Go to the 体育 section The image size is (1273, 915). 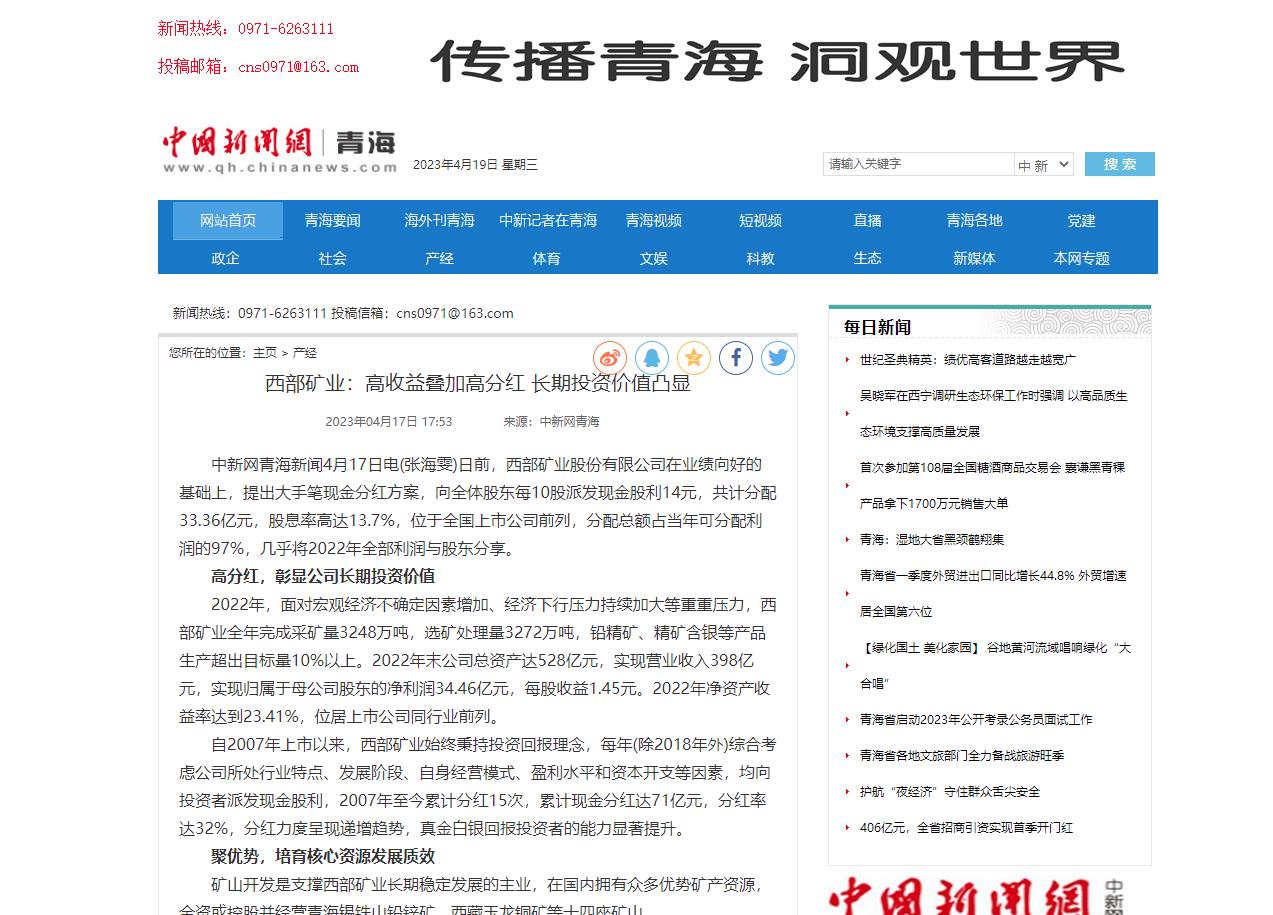547,258
